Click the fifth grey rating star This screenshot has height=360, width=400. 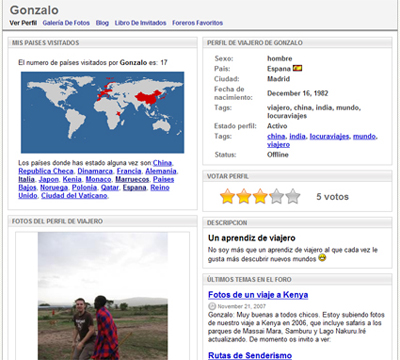click(293, 196)
